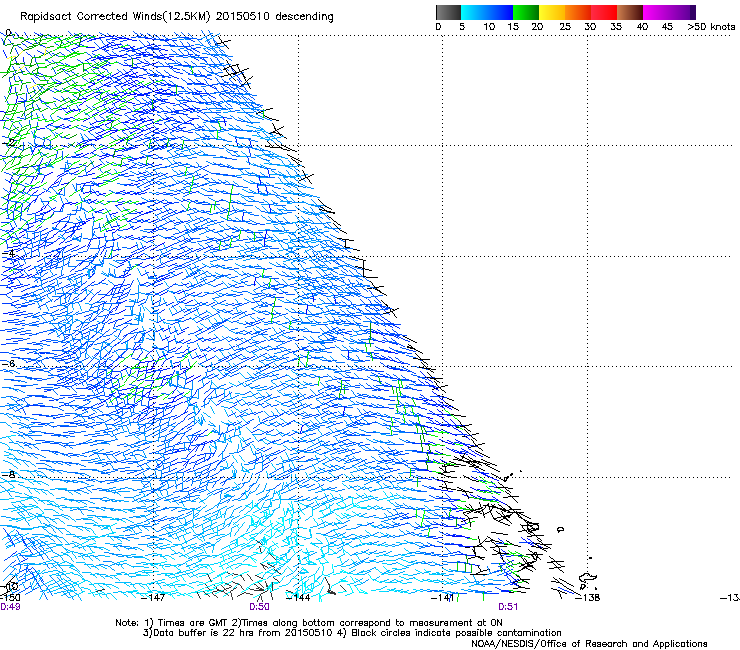Click the '-6' latitude axis label
The width and height of the screenshot is (740, 650).
[x=8, y=364]
